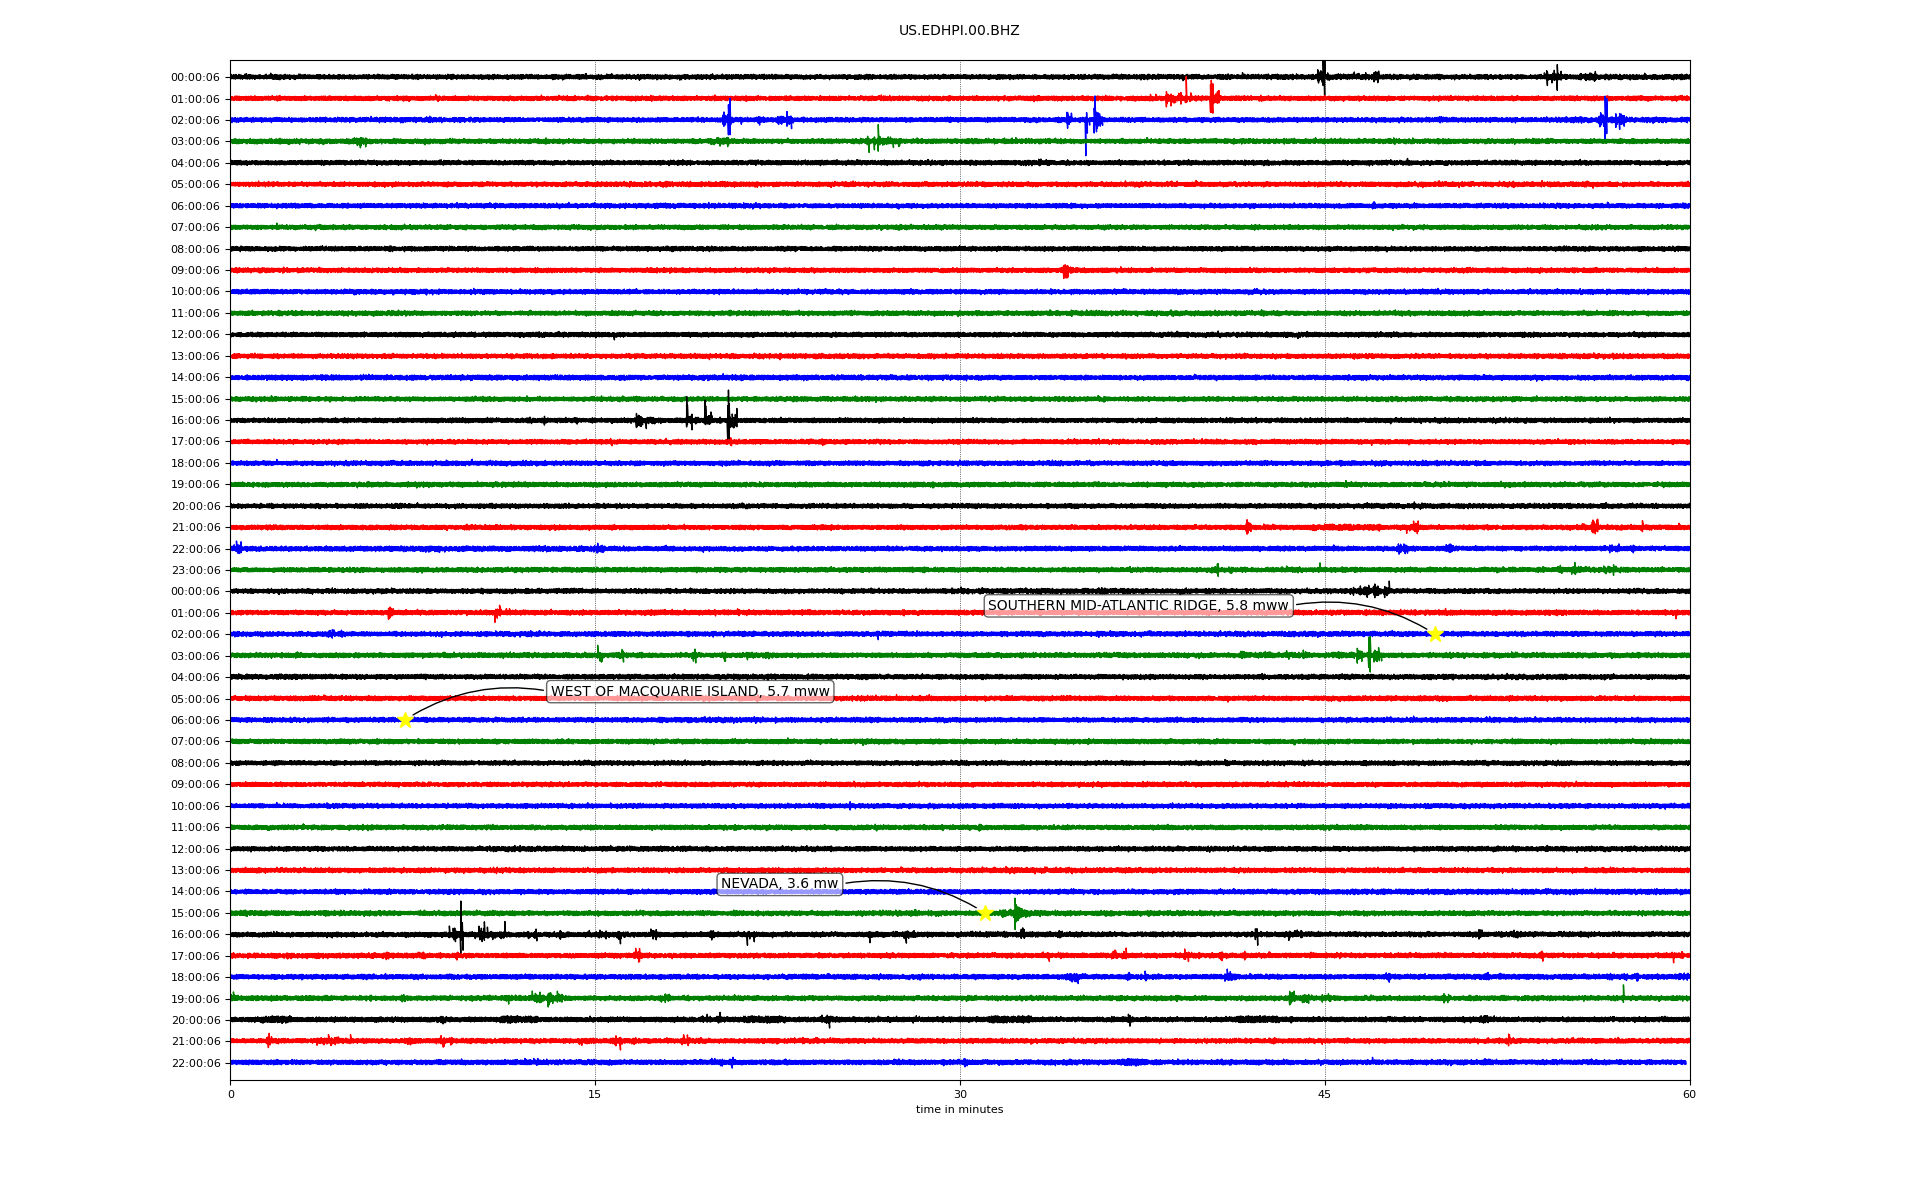Click the 15 minute tick label
Viewport: 1920px width, 1200px height.
click(x=595, y=1094)
